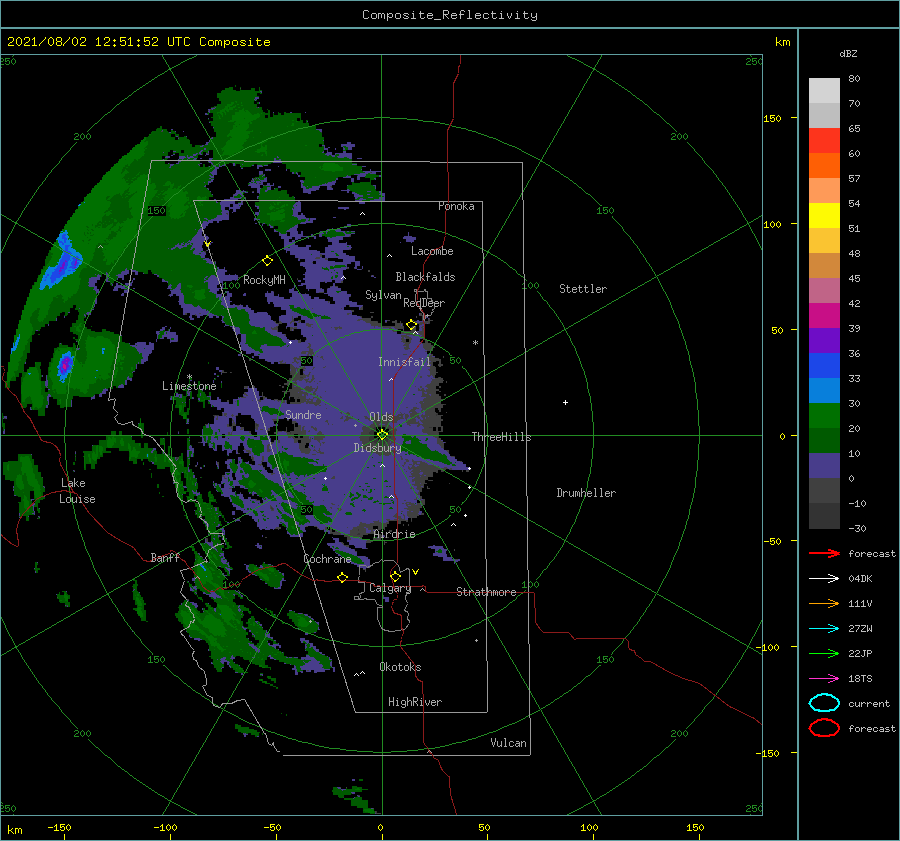Click the yellow diamond marker above Calgary
Screen dimensions: 900x841
[395, 576]
